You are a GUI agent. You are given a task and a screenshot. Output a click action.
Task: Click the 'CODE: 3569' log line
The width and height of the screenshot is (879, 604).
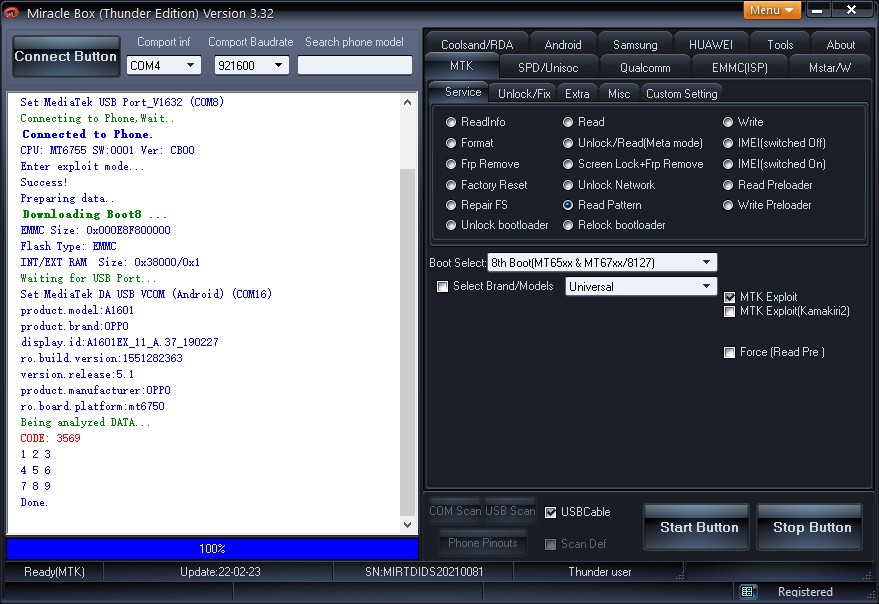point(50,438)
